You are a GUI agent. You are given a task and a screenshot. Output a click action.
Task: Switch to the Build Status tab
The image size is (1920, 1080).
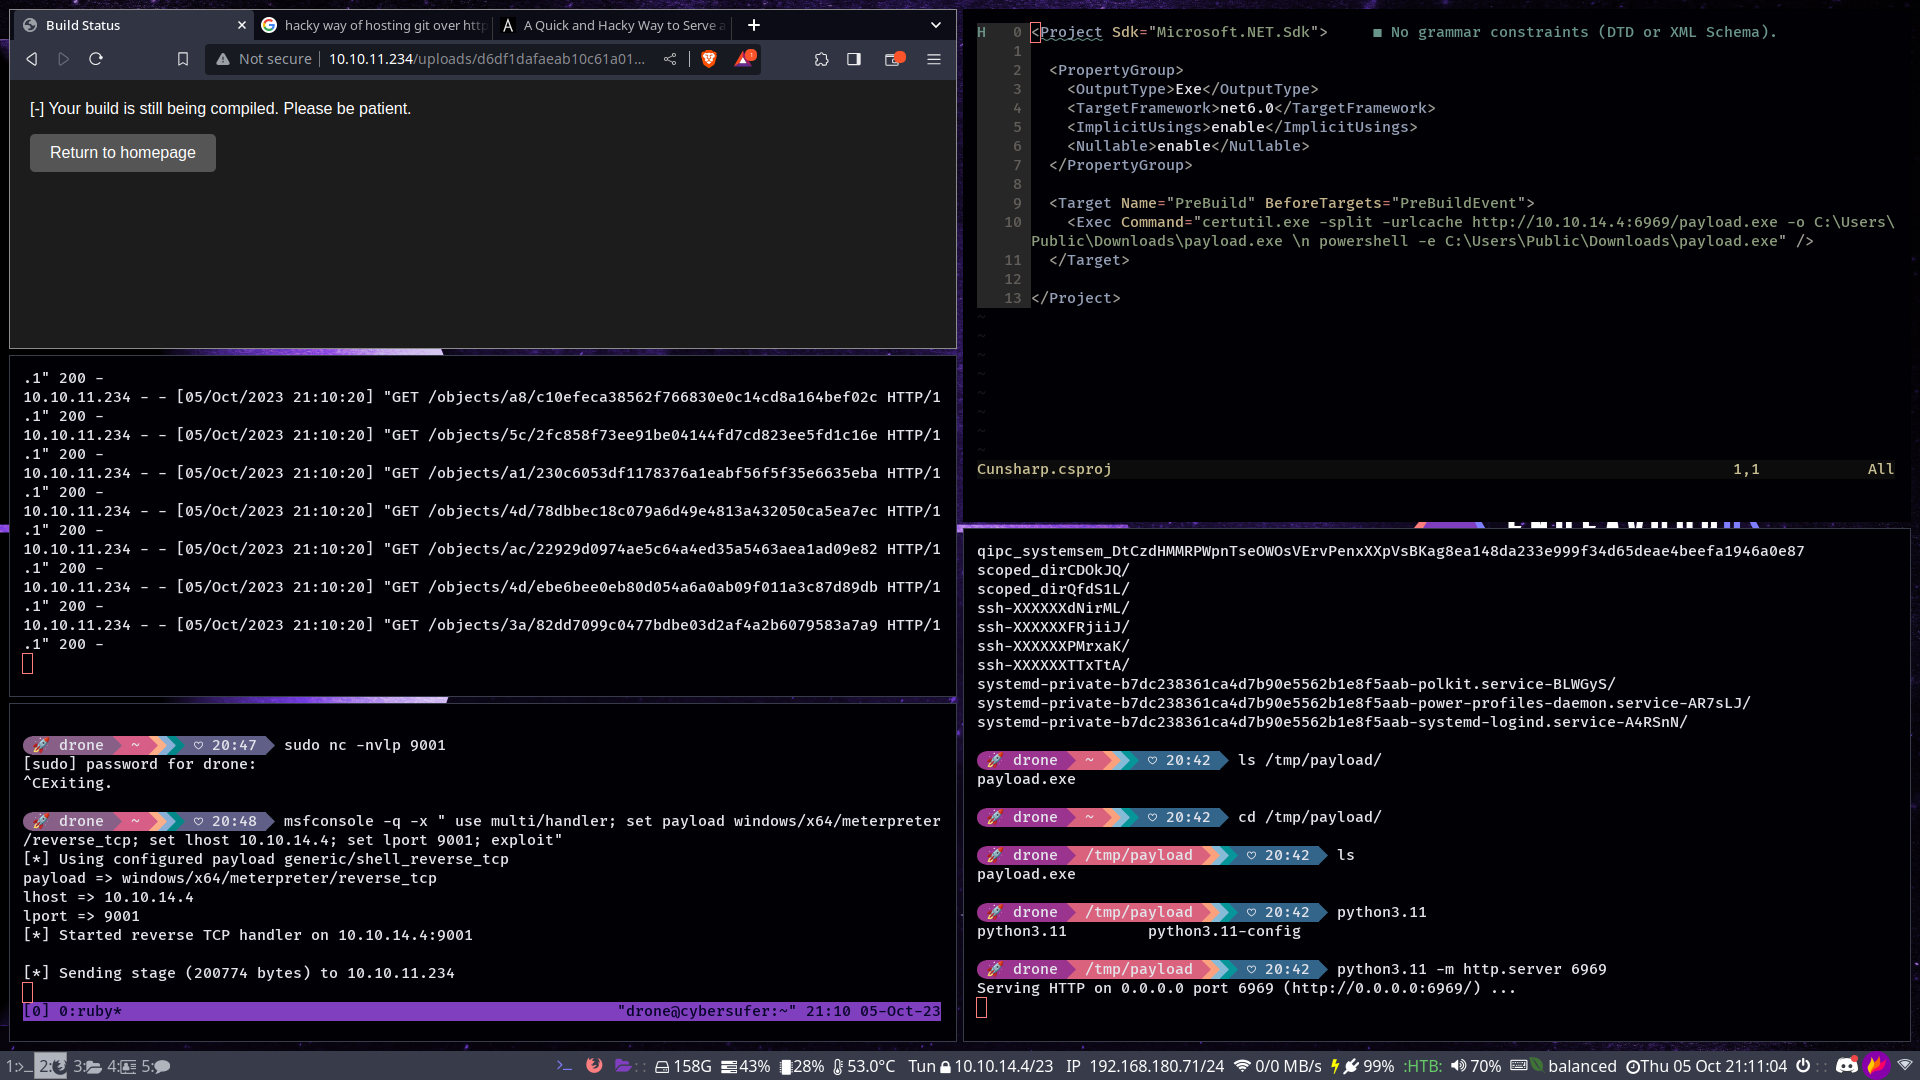coord(135,25)
